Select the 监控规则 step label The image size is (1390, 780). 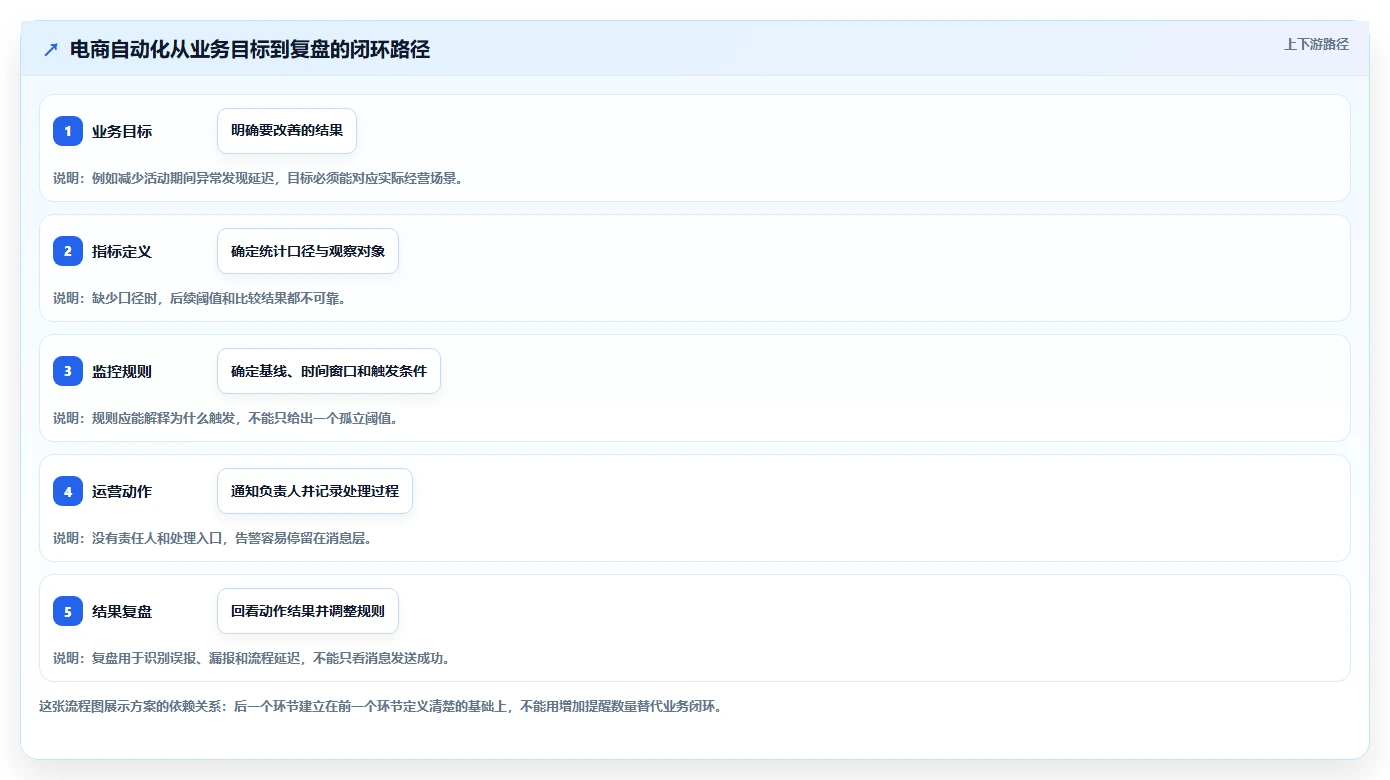tap(122, 371)
